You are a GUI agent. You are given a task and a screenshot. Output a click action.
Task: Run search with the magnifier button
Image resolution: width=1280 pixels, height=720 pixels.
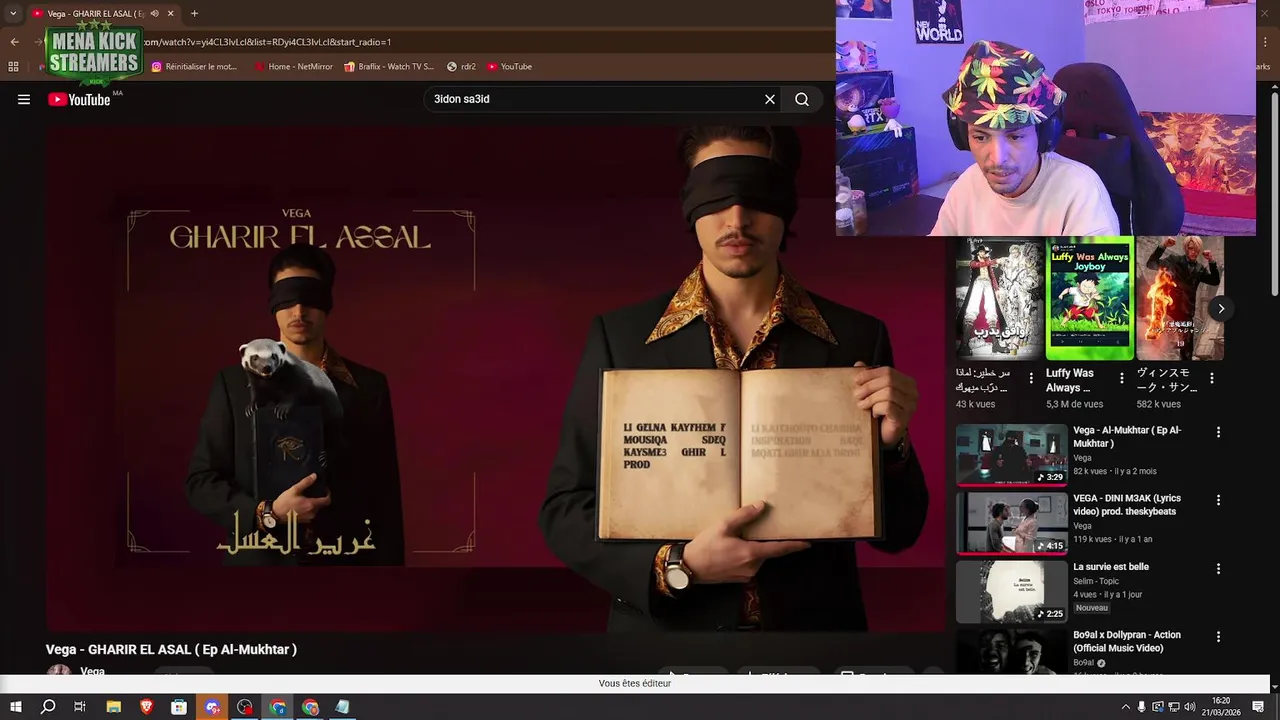(x=802, y=99)
